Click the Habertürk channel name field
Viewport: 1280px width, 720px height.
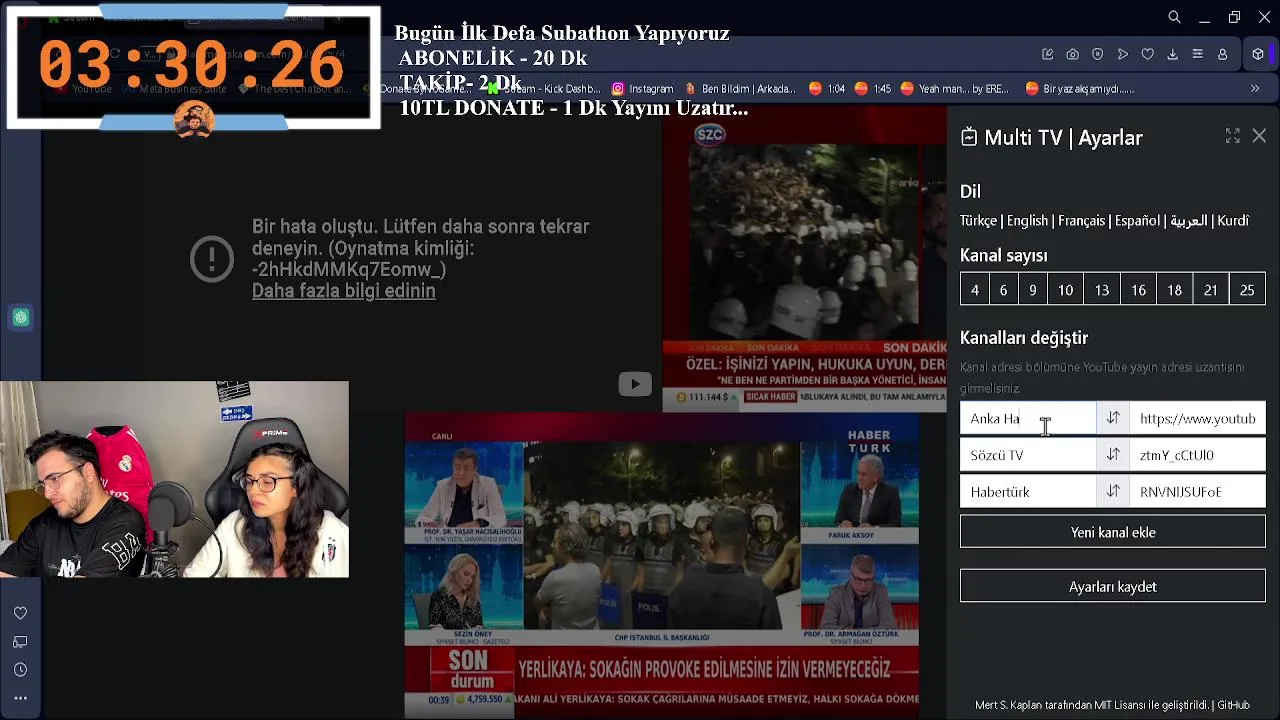pyautogui.click(x=1028, y=492)
